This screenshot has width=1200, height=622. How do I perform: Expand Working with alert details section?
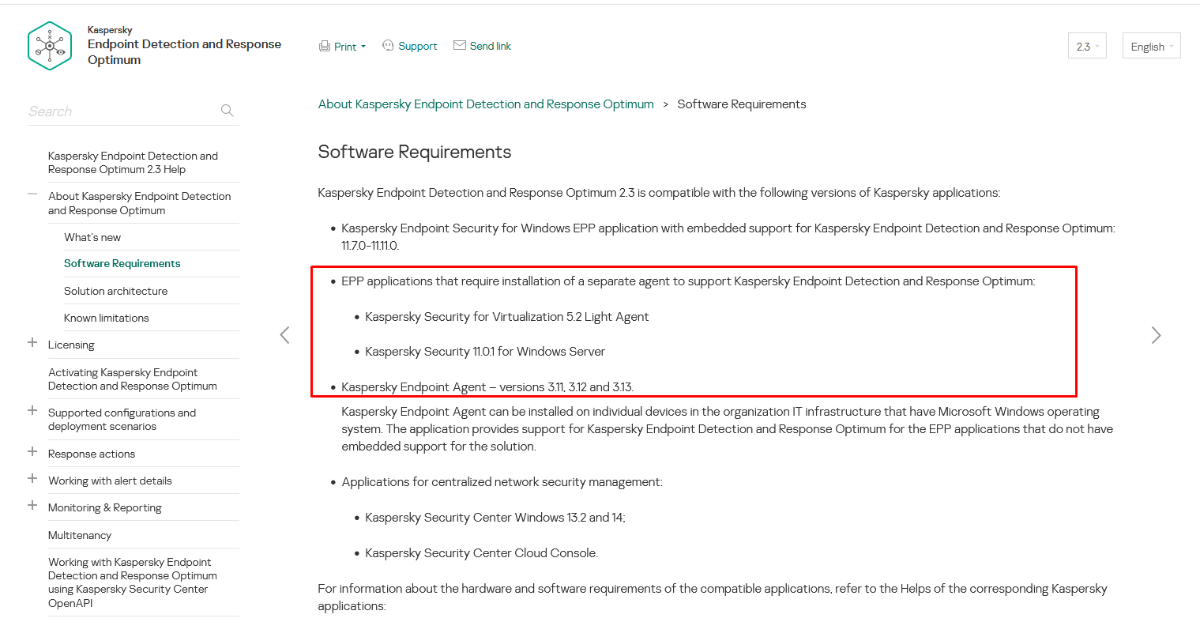(33, 479)
